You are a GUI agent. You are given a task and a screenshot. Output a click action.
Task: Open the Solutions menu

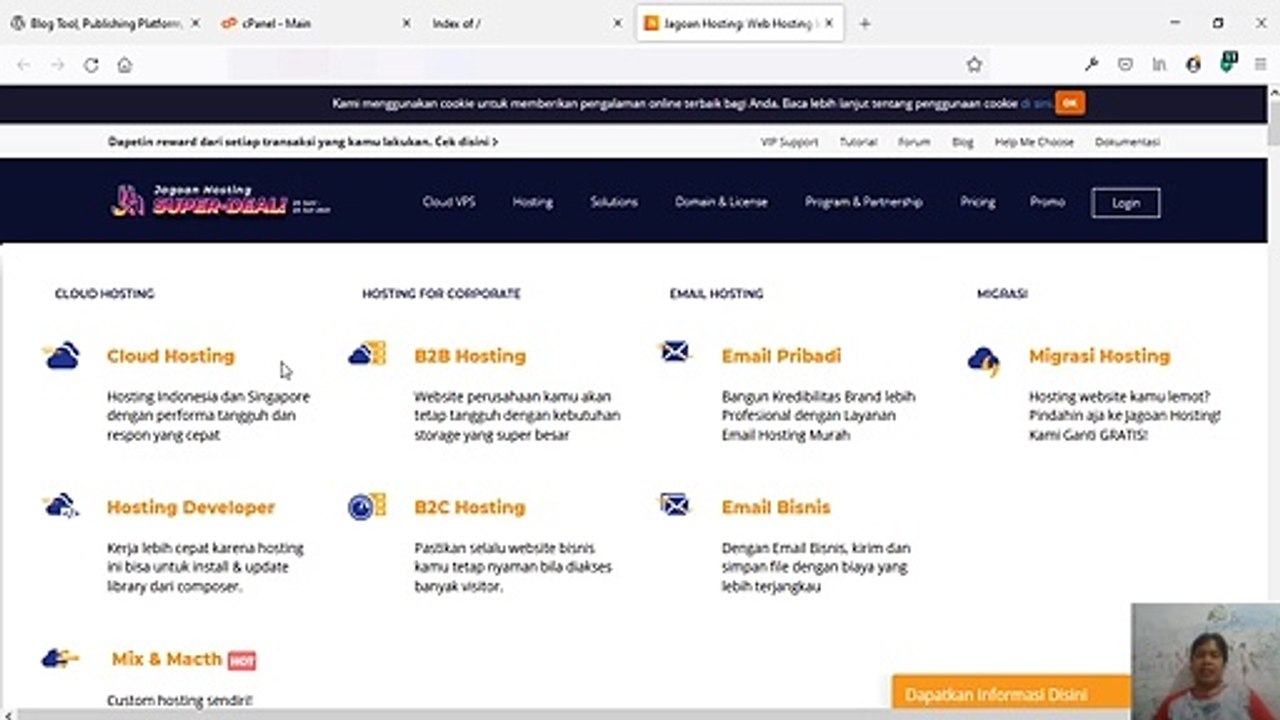tap(614, 202)
